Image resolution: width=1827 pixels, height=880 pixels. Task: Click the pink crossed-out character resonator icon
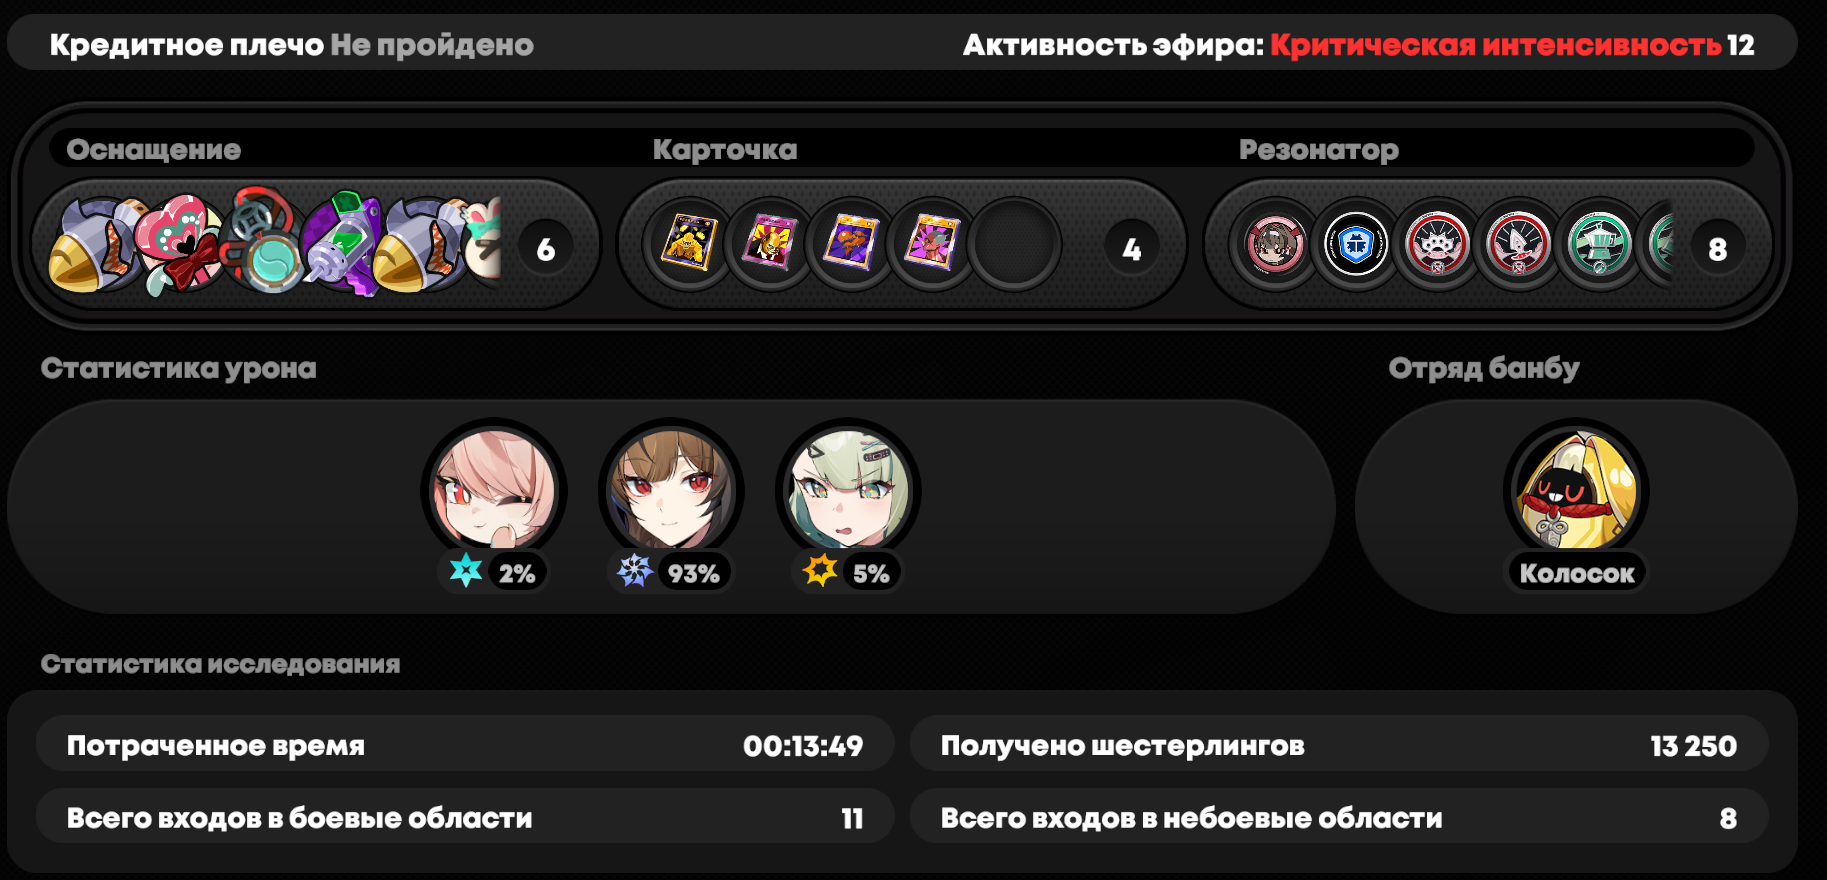(1275, 244)
